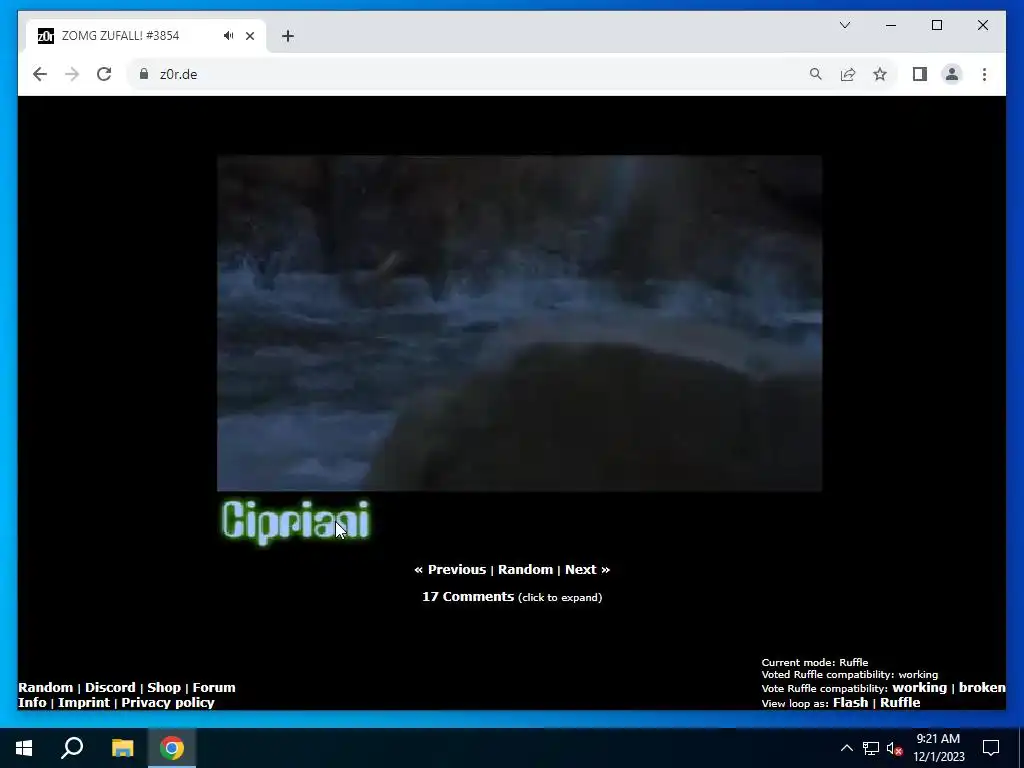This screenshot has height=768, width=1024.
Task: Go back using the browser back arrow
Action: pyautogui.click(x=40, y=74)
